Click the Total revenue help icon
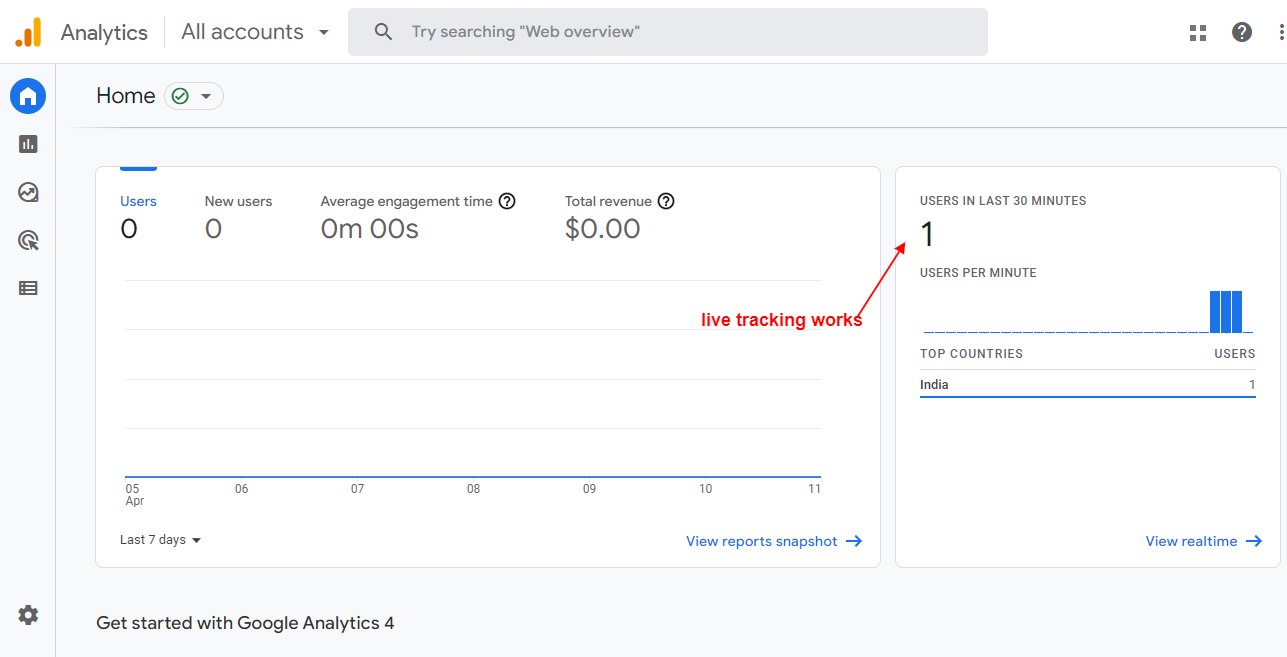Screen dimensions: 1287x657 click(666, 201)
